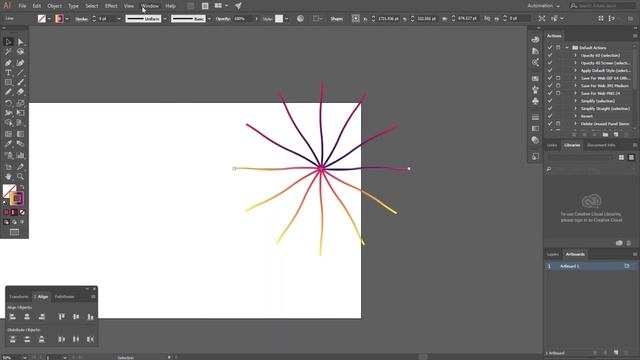This screenshot has height=360, width=640.
Task: Select the Rotate tool
Action: point(8,103)
